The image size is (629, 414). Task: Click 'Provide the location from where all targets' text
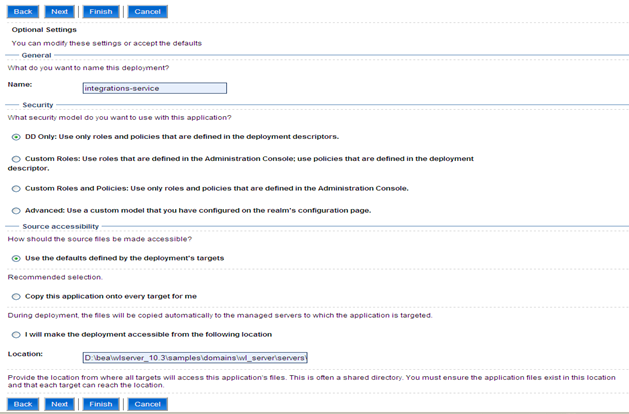(x=311, y=381)
